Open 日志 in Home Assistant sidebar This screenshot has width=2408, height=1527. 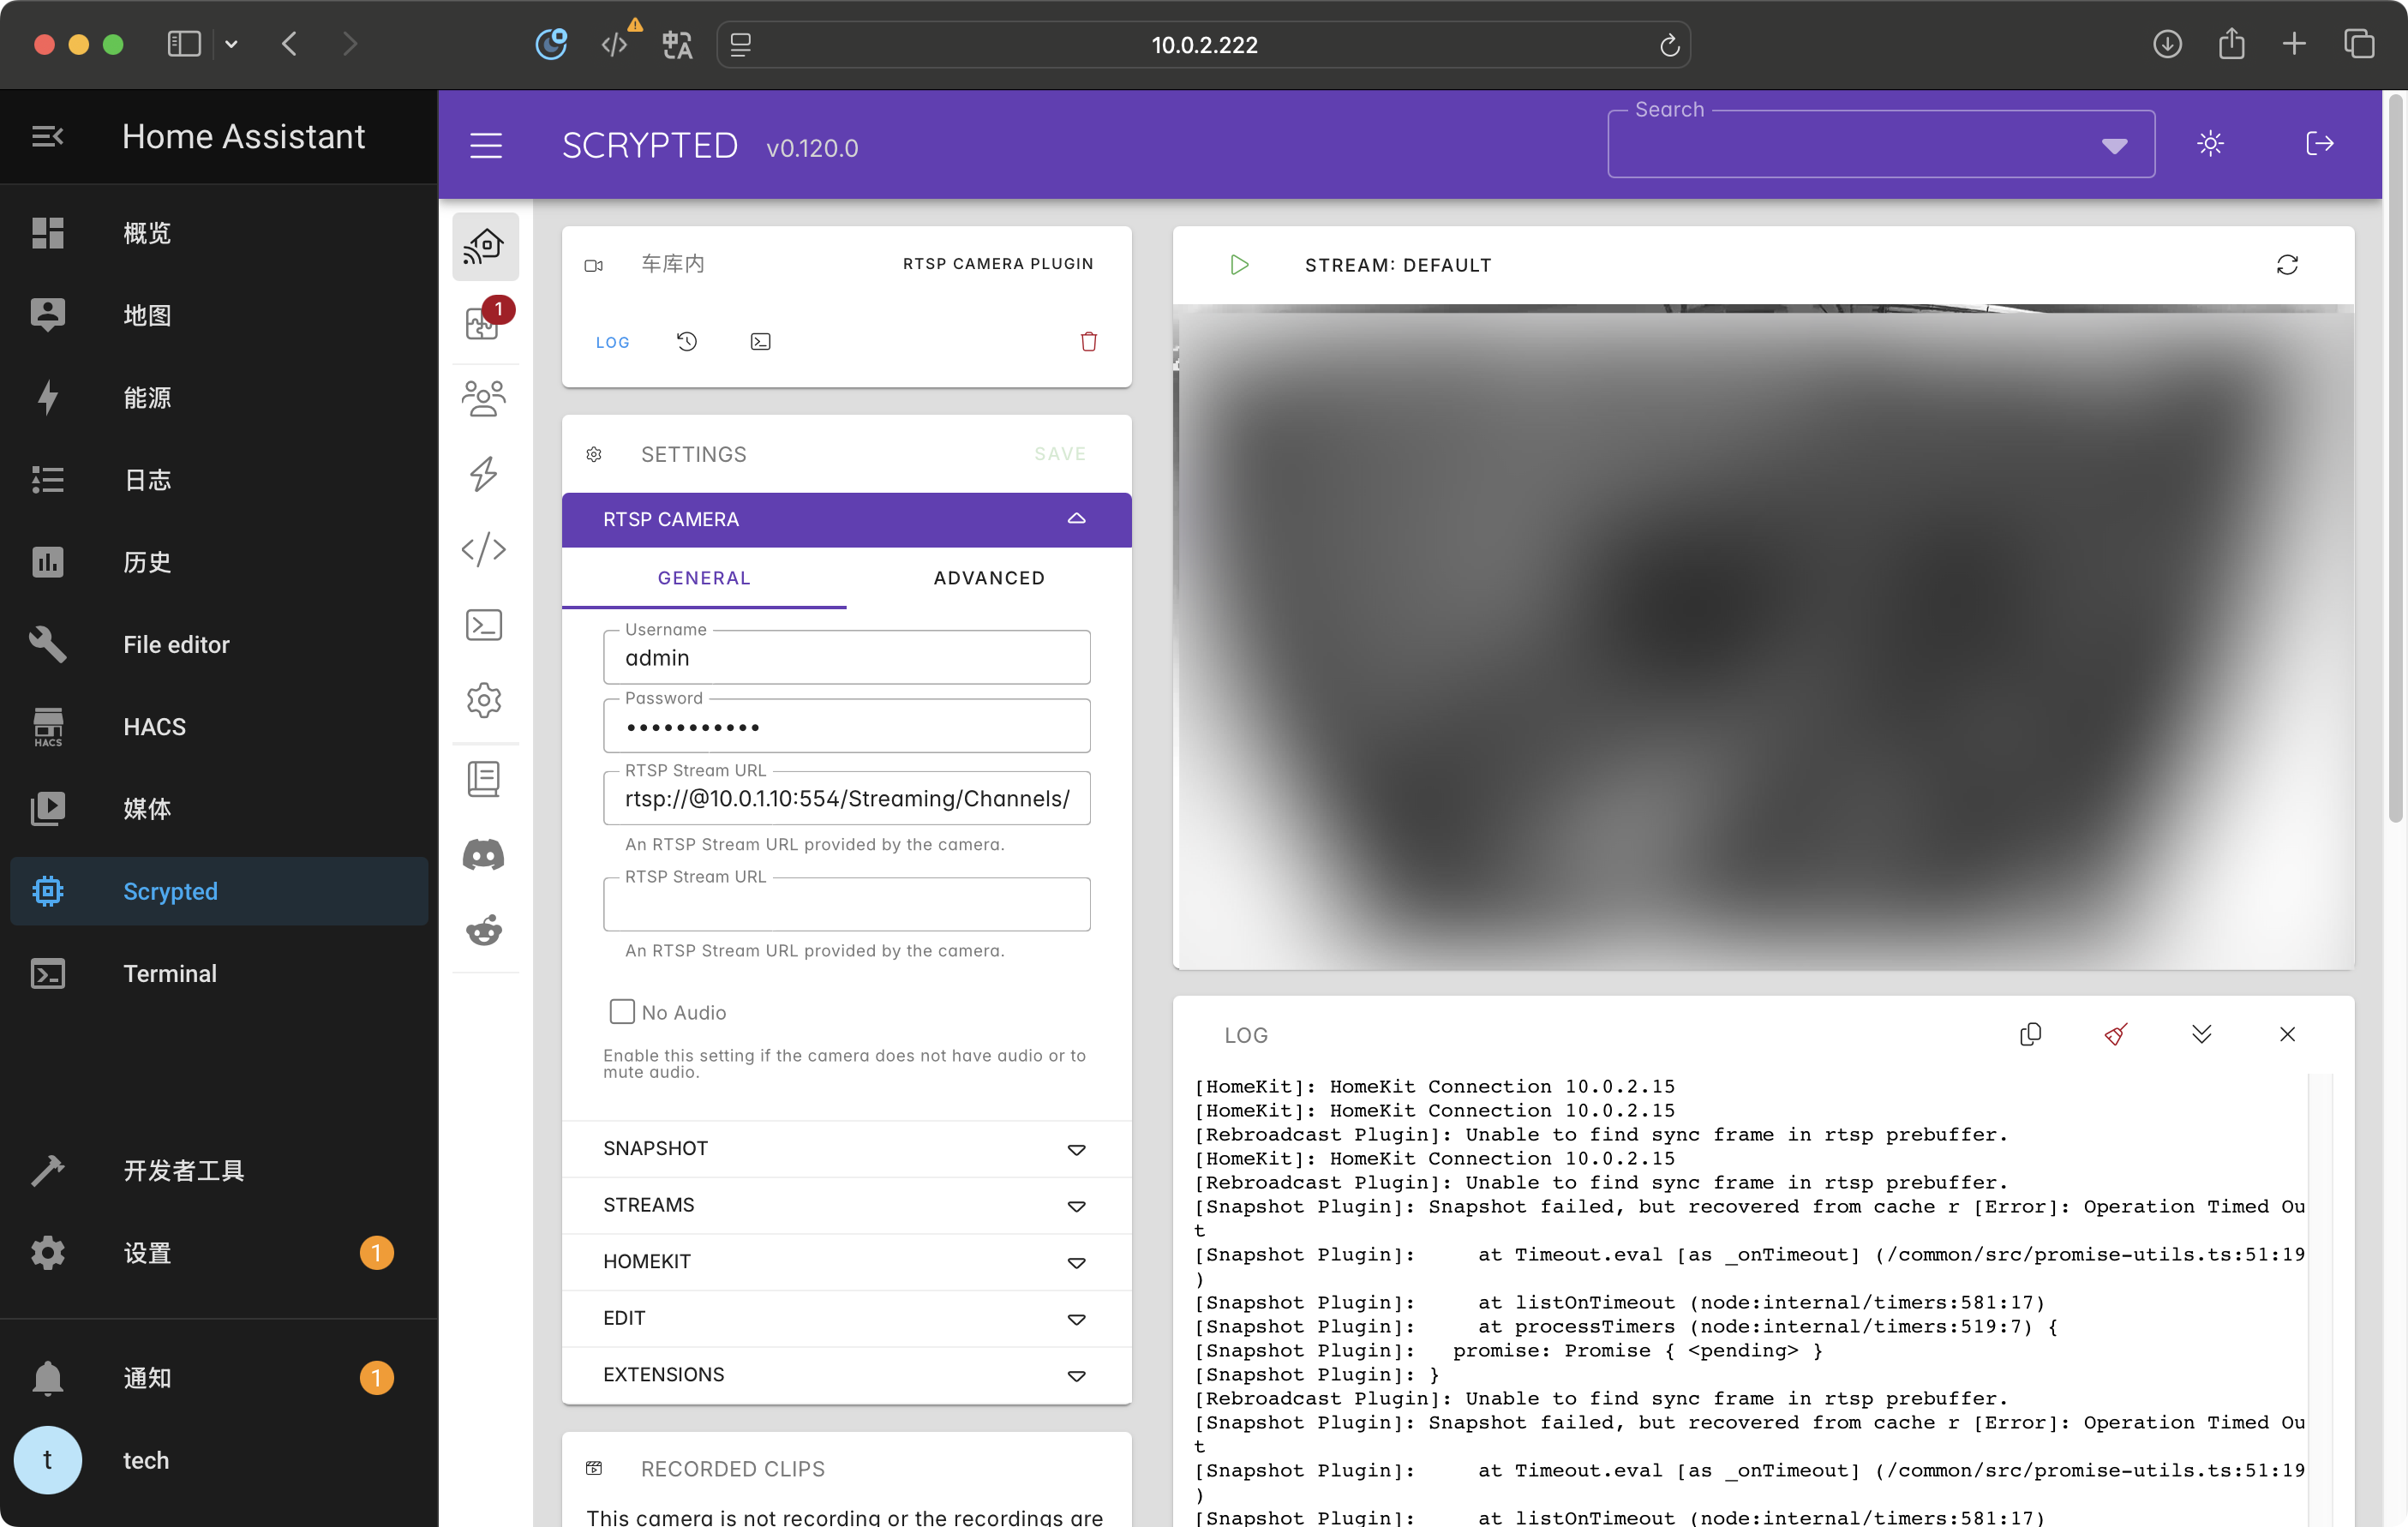click(219, 480)
